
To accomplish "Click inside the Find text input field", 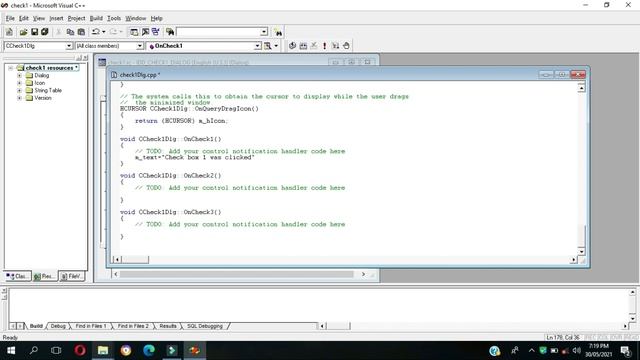I will [x=218, y=32].
